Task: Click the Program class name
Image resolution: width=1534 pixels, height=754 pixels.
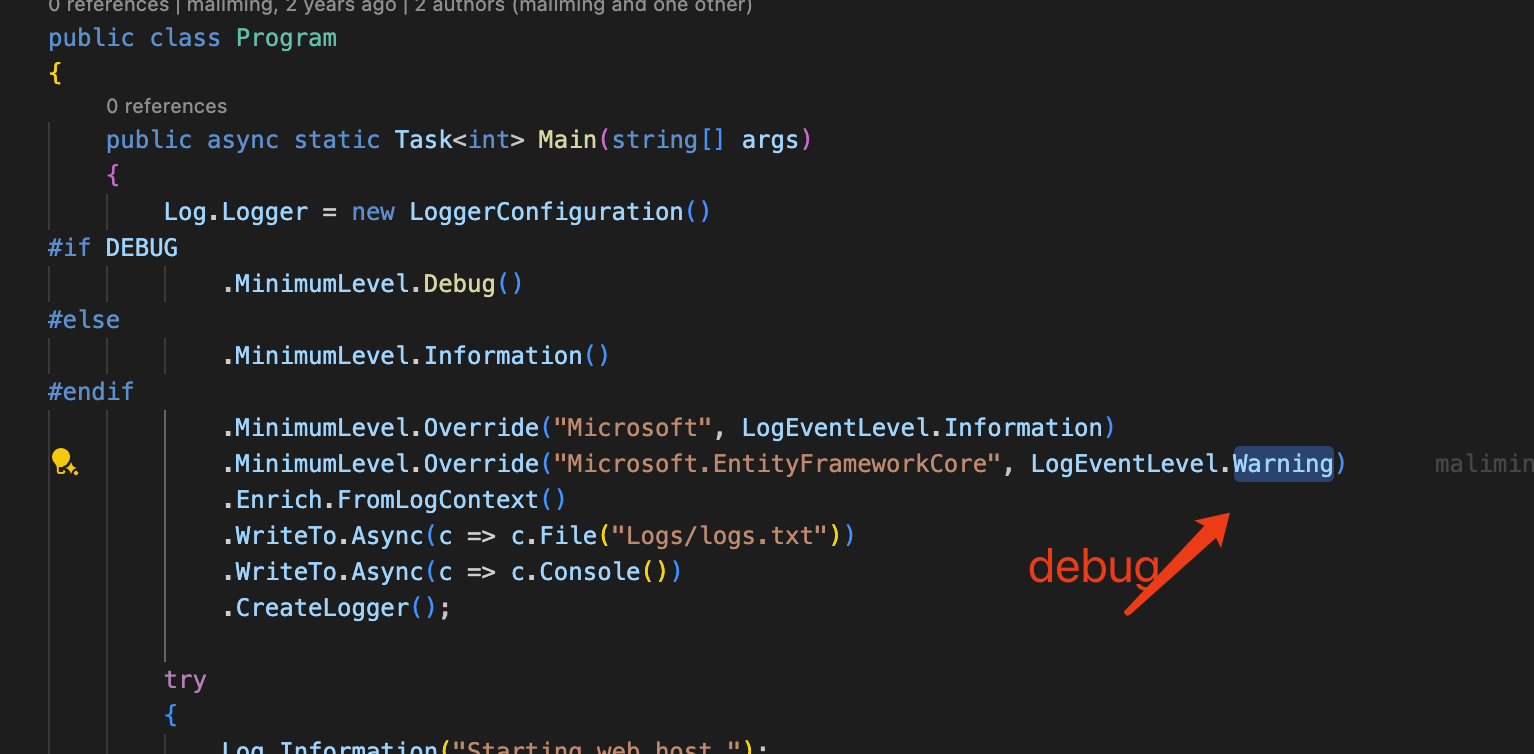Action: (x=286, y=38)
